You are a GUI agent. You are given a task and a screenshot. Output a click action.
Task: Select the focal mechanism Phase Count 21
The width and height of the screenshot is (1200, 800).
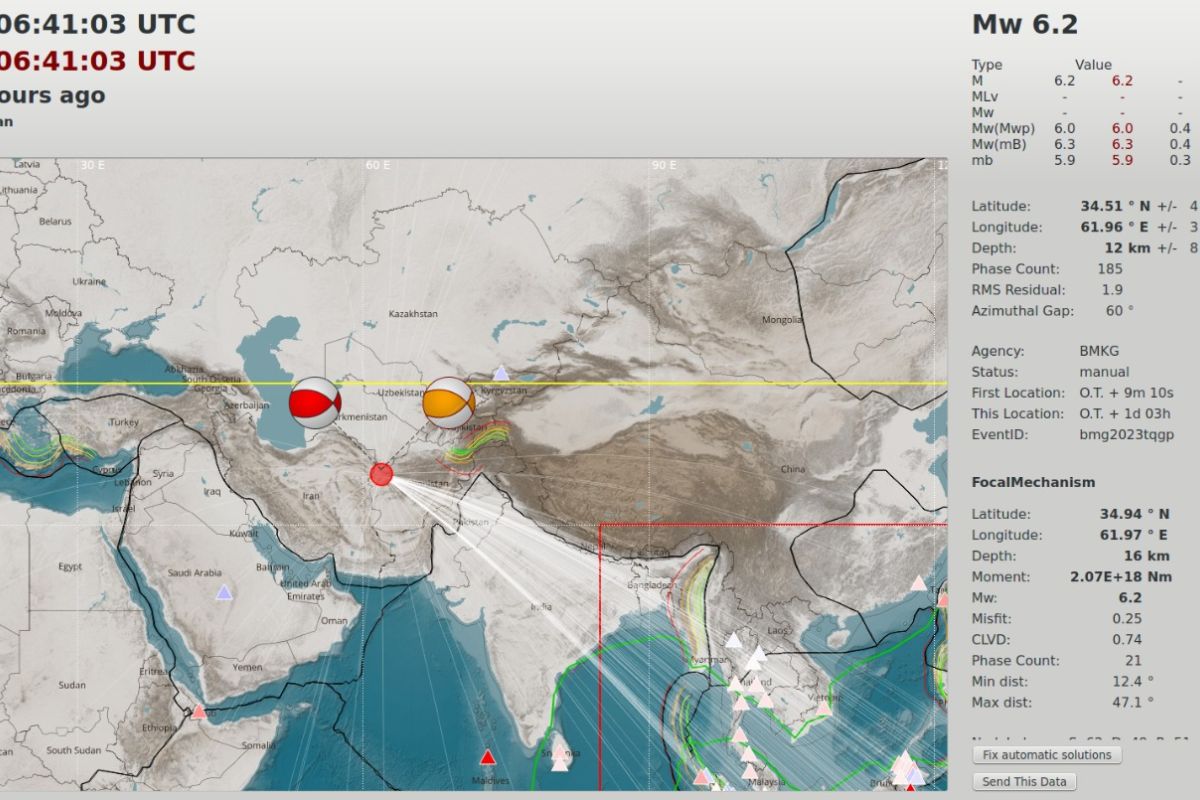pyautogui.click(x=1133, y=661)
